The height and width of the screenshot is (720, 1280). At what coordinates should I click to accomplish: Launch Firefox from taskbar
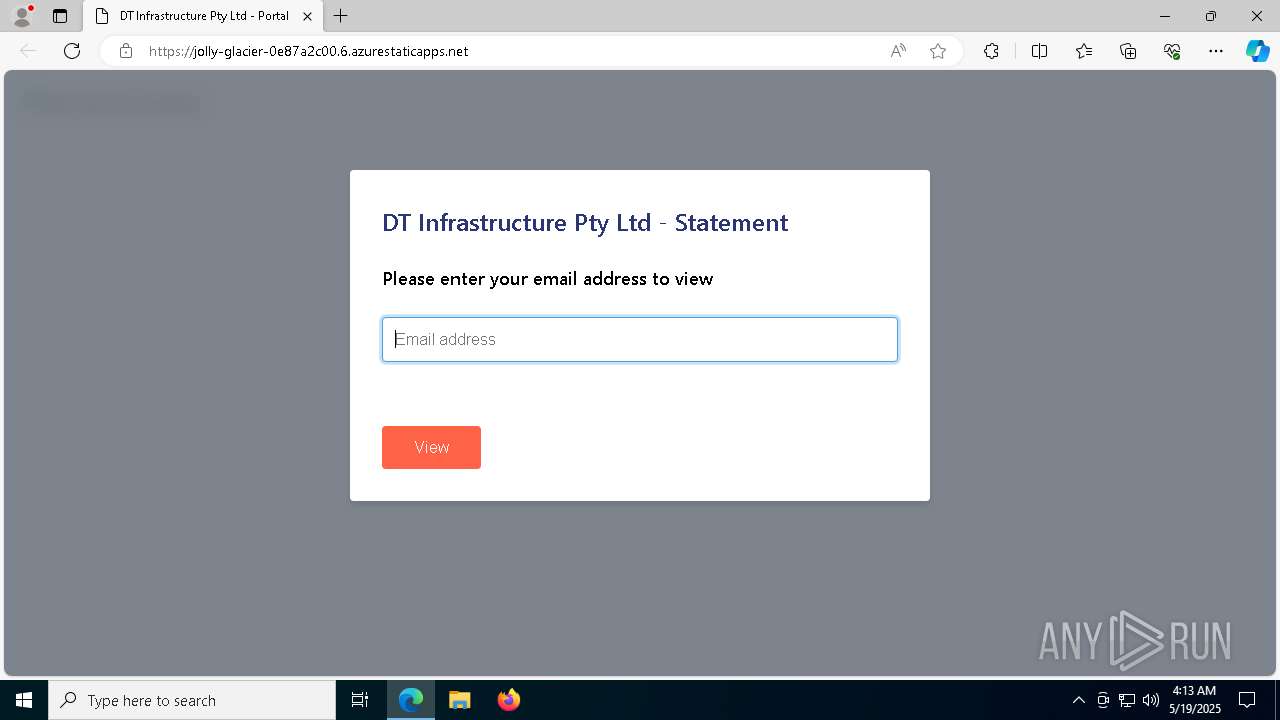click(508, 700)
